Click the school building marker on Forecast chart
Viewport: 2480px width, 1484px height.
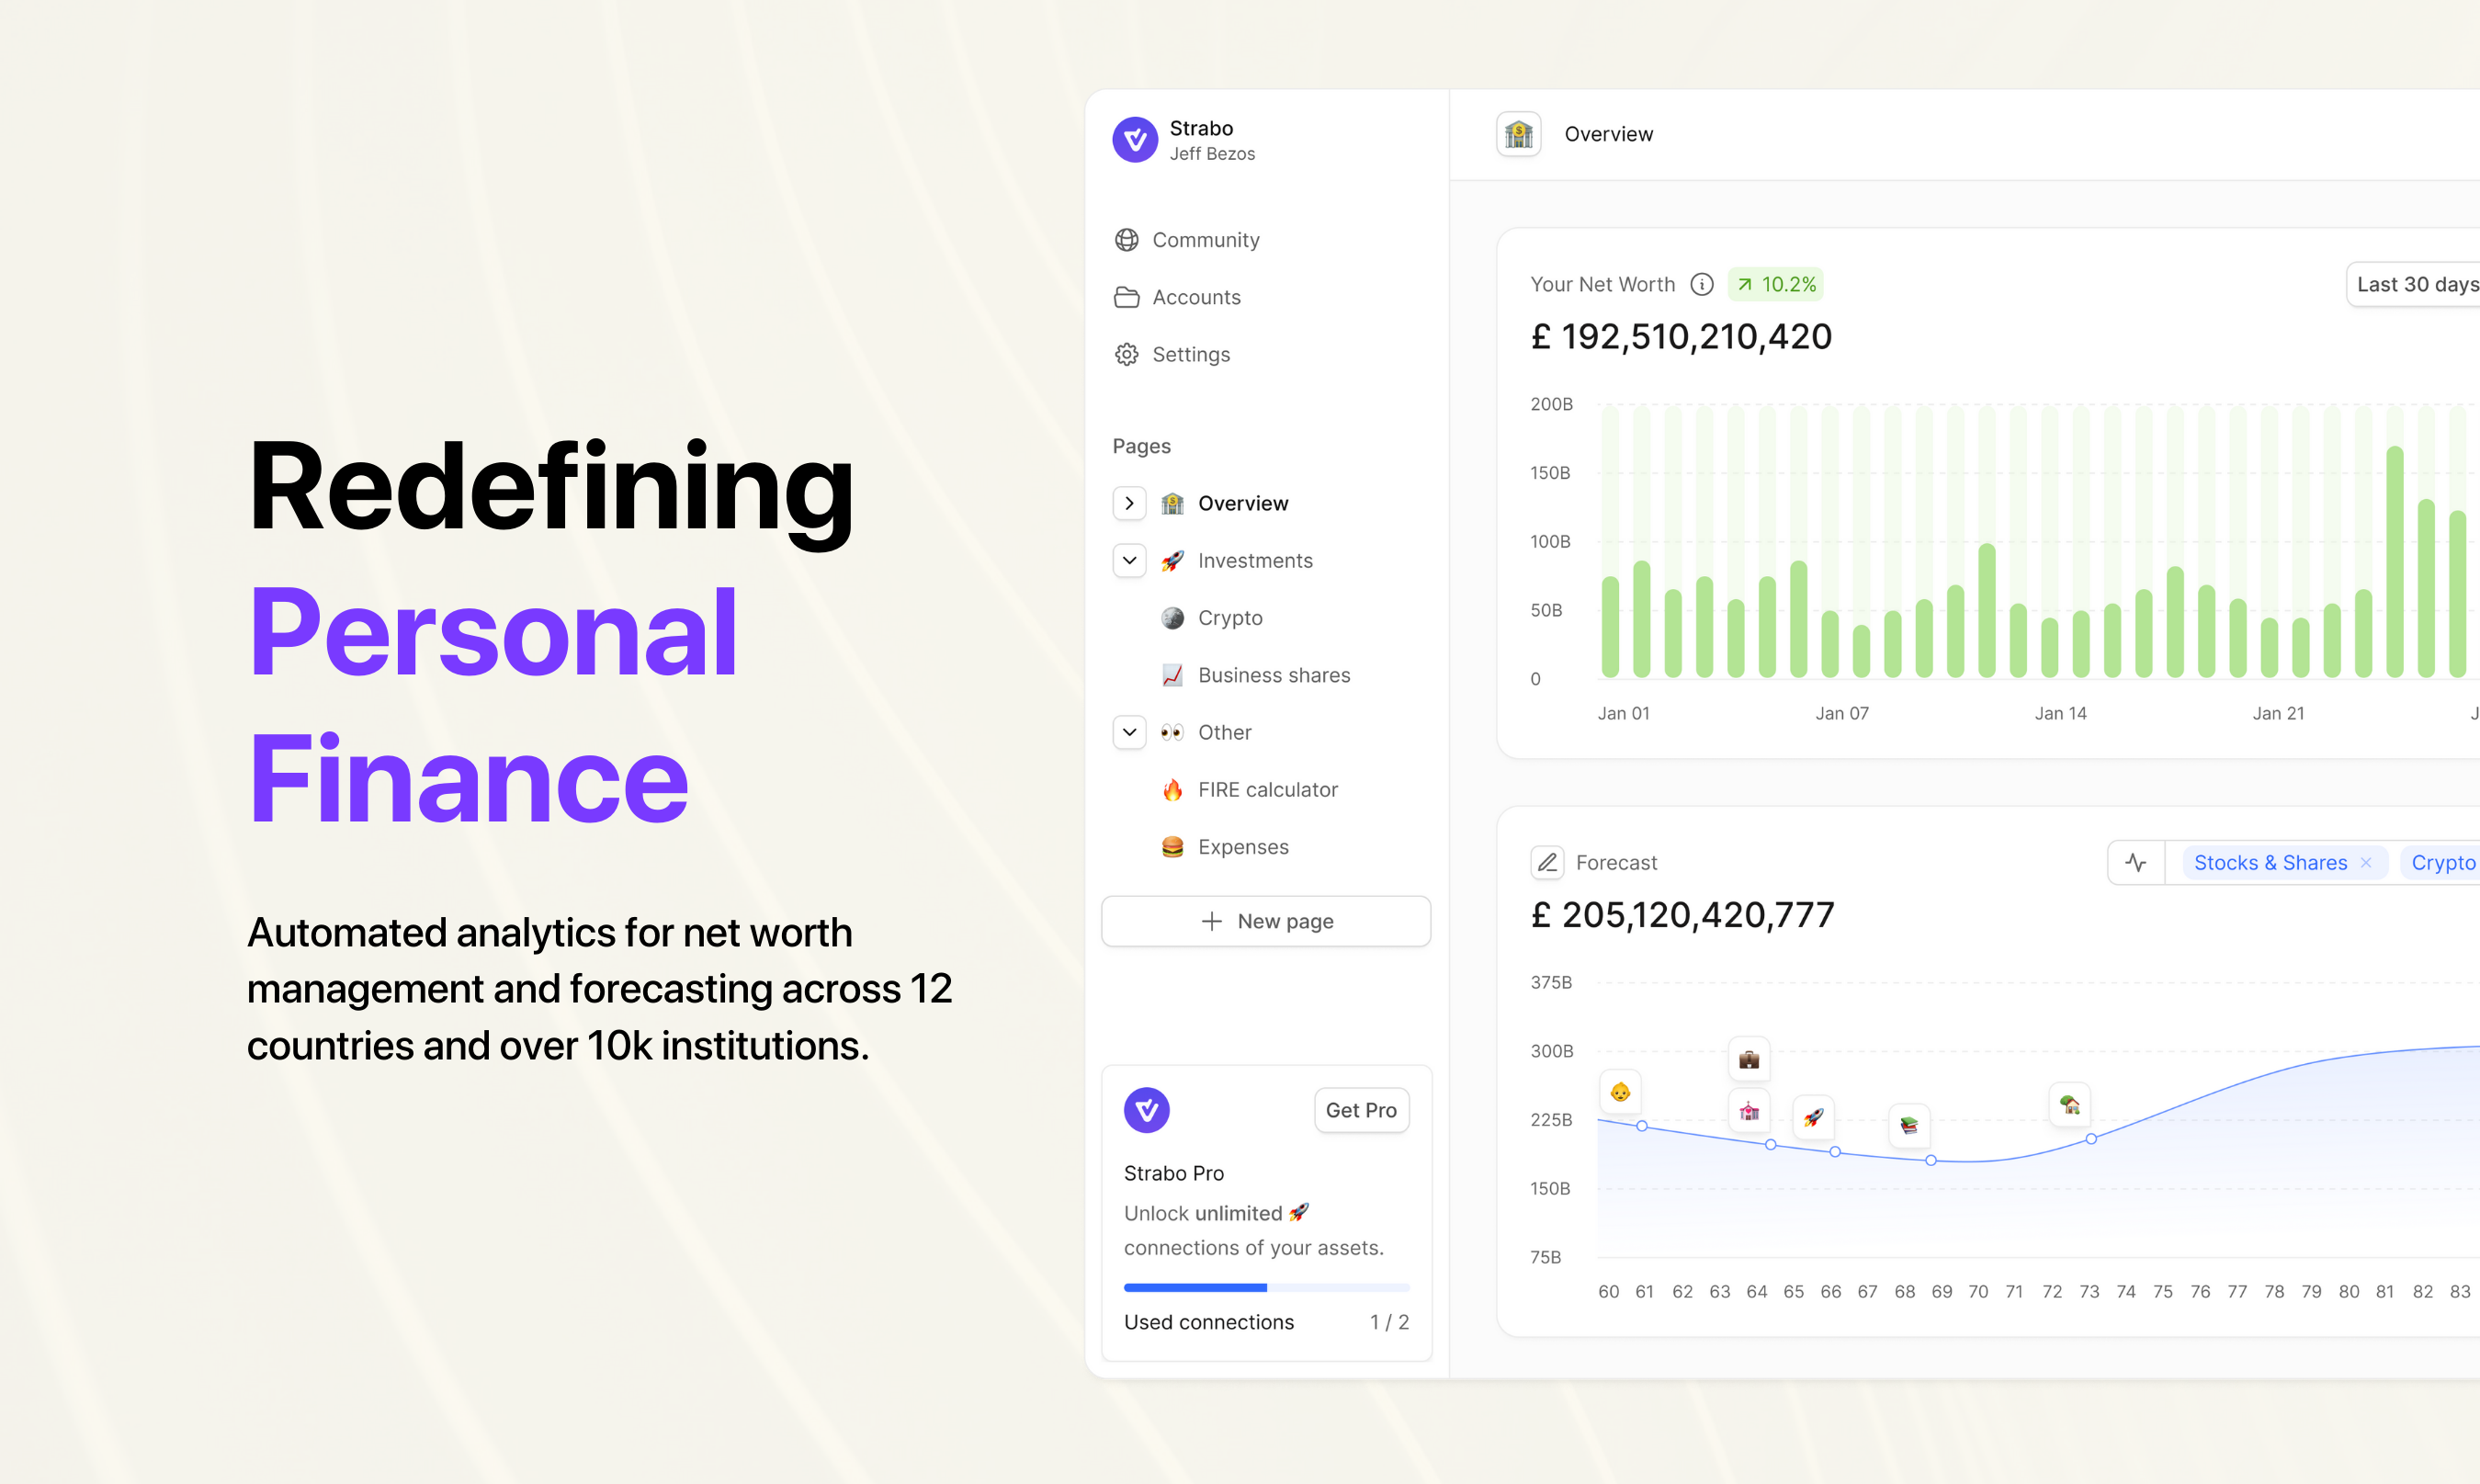[1748, 1111]
